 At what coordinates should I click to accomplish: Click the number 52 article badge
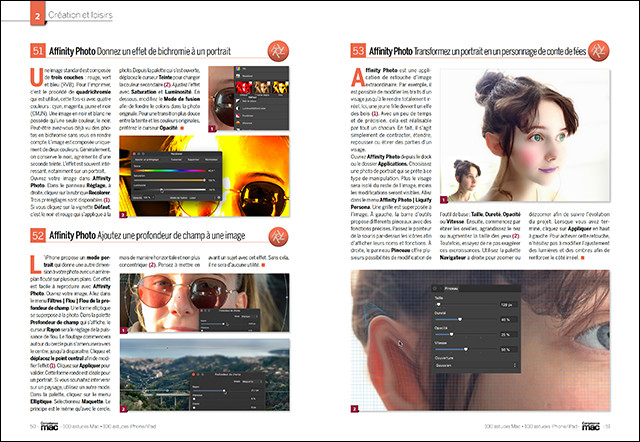coord(37,262)
